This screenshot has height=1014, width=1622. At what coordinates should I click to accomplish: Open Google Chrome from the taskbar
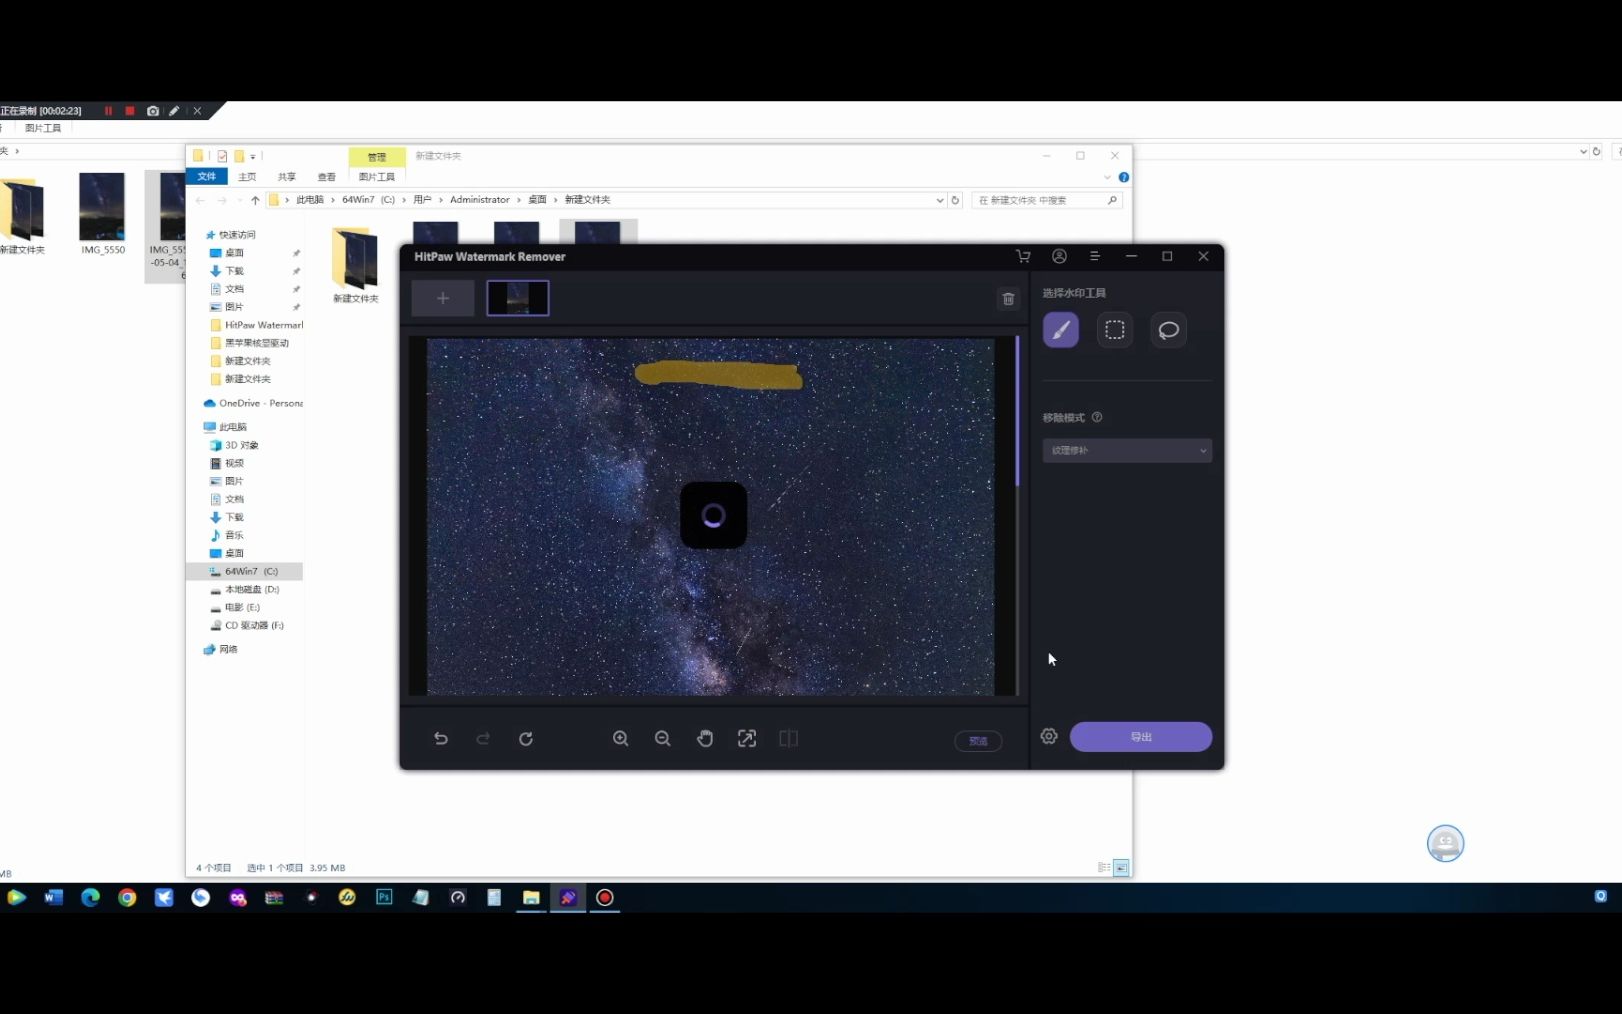[127, 897]
